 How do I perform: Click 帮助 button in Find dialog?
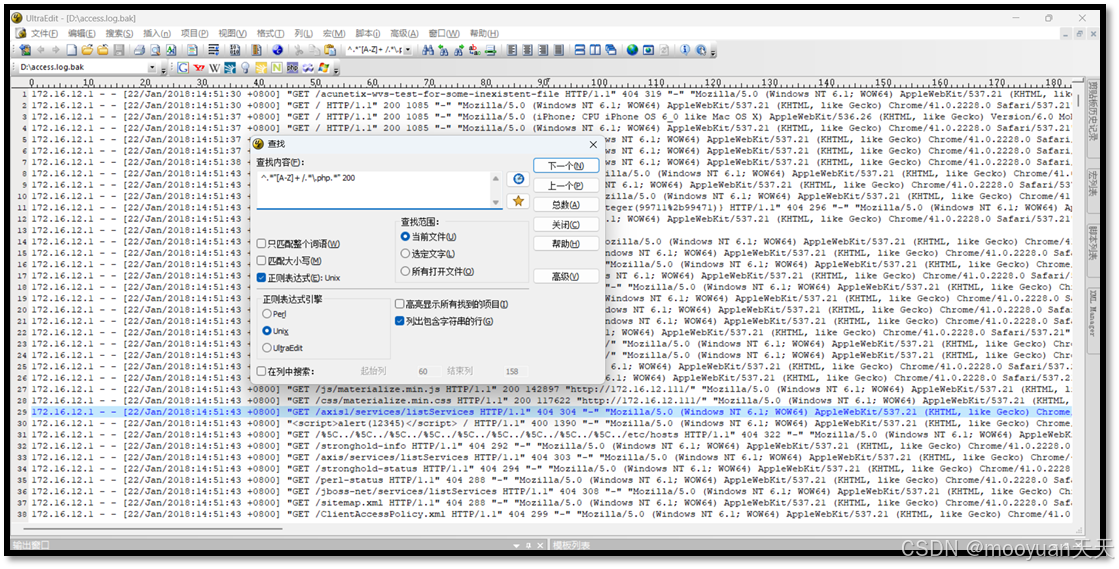pos(566,244)
